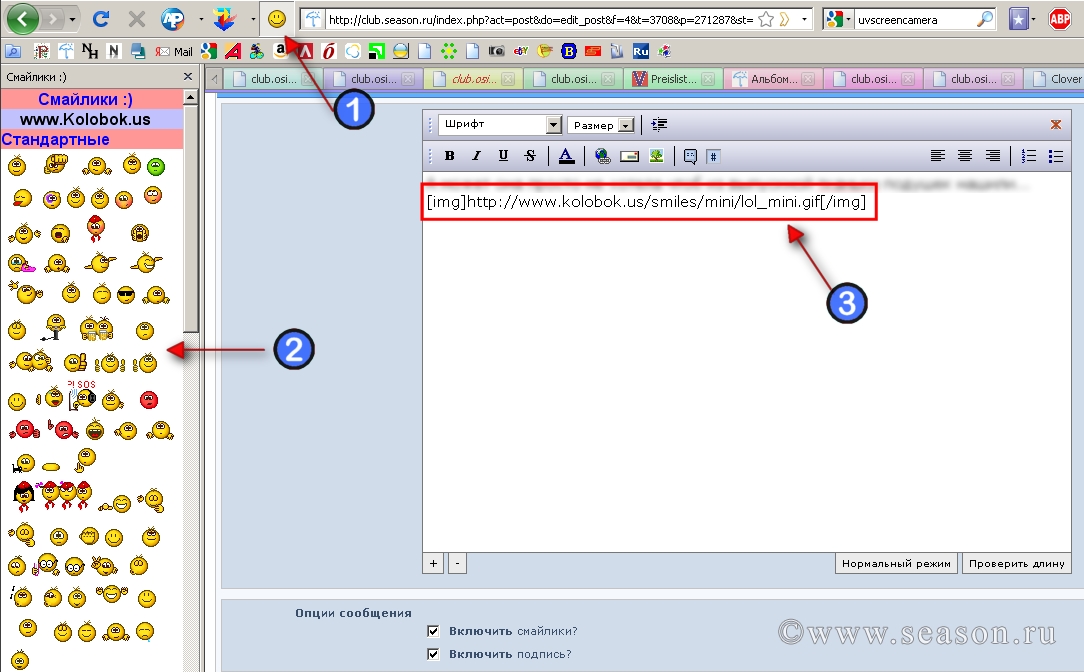
Task: Open the eBay bookmark icon
Action: click(521, 50)
